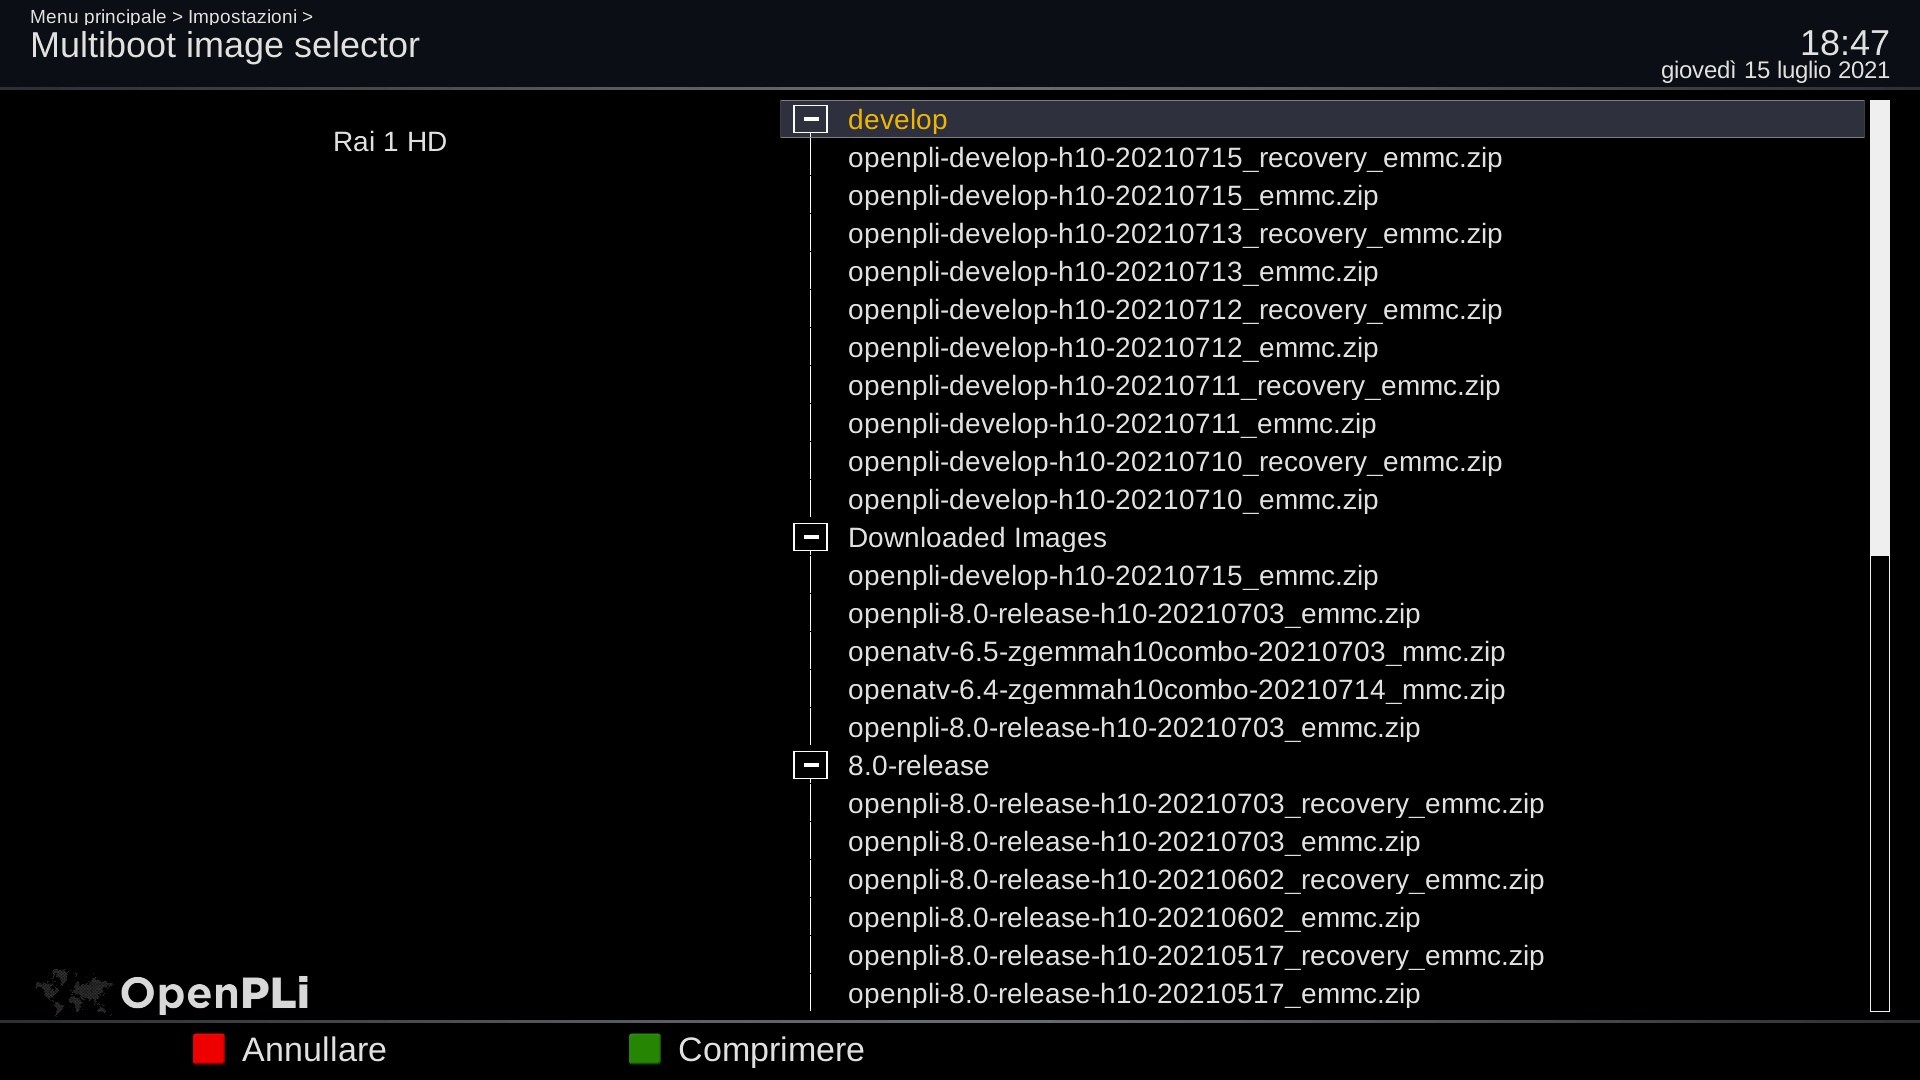Select openpli-develop-h10-20210715_recovery_emmc.zip

(x=1174, y=158)
